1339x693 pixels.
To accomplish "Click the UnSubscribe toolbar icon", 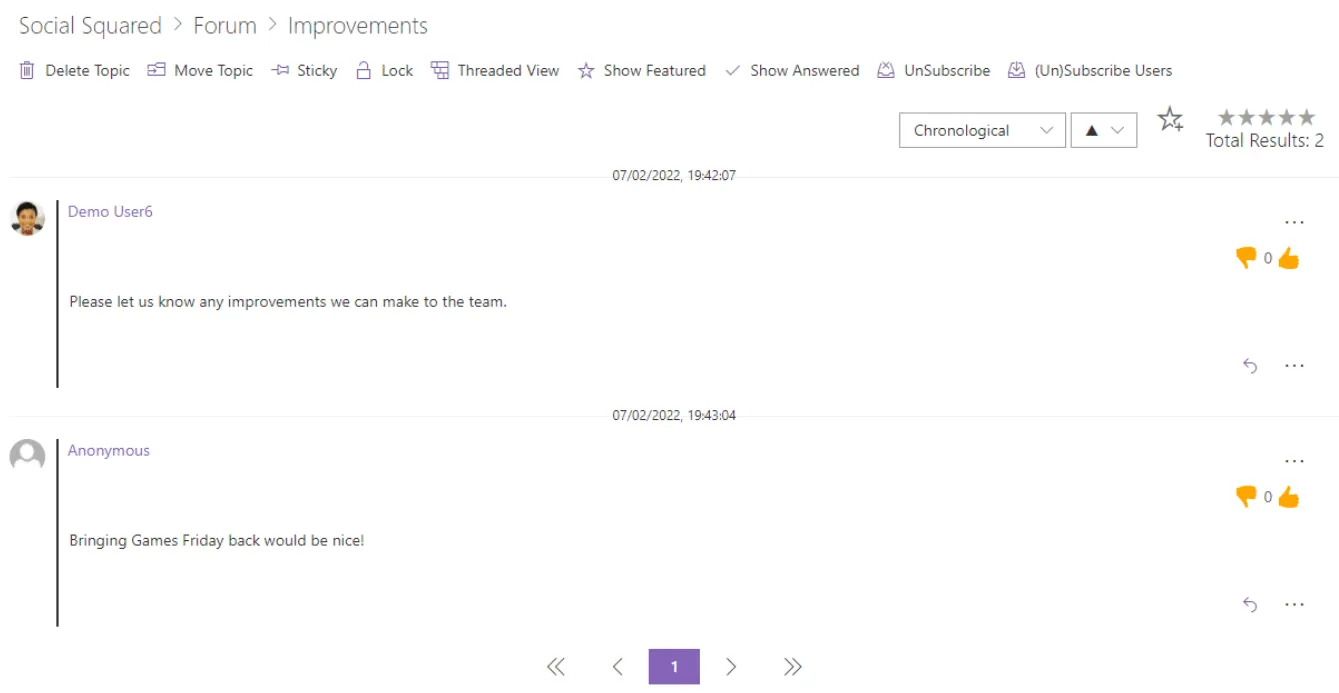I will coord(886,70).
